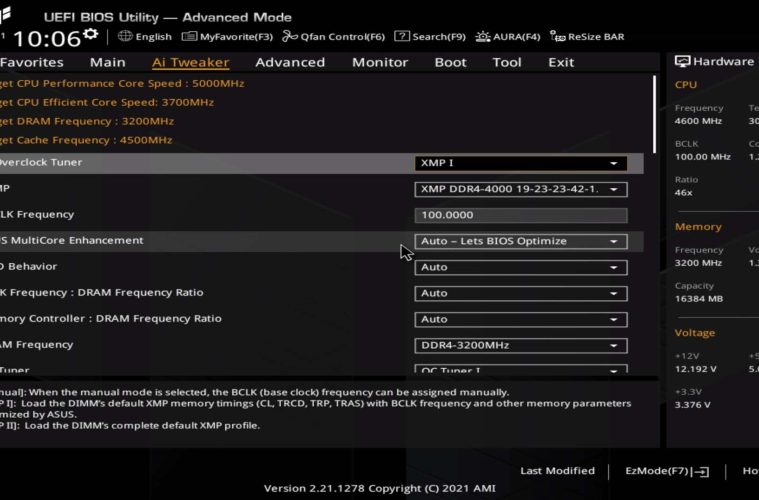The height and width of the screenshot is (500, 759).
Task: Open the Boot tab
Action: (x=450, y=62)
